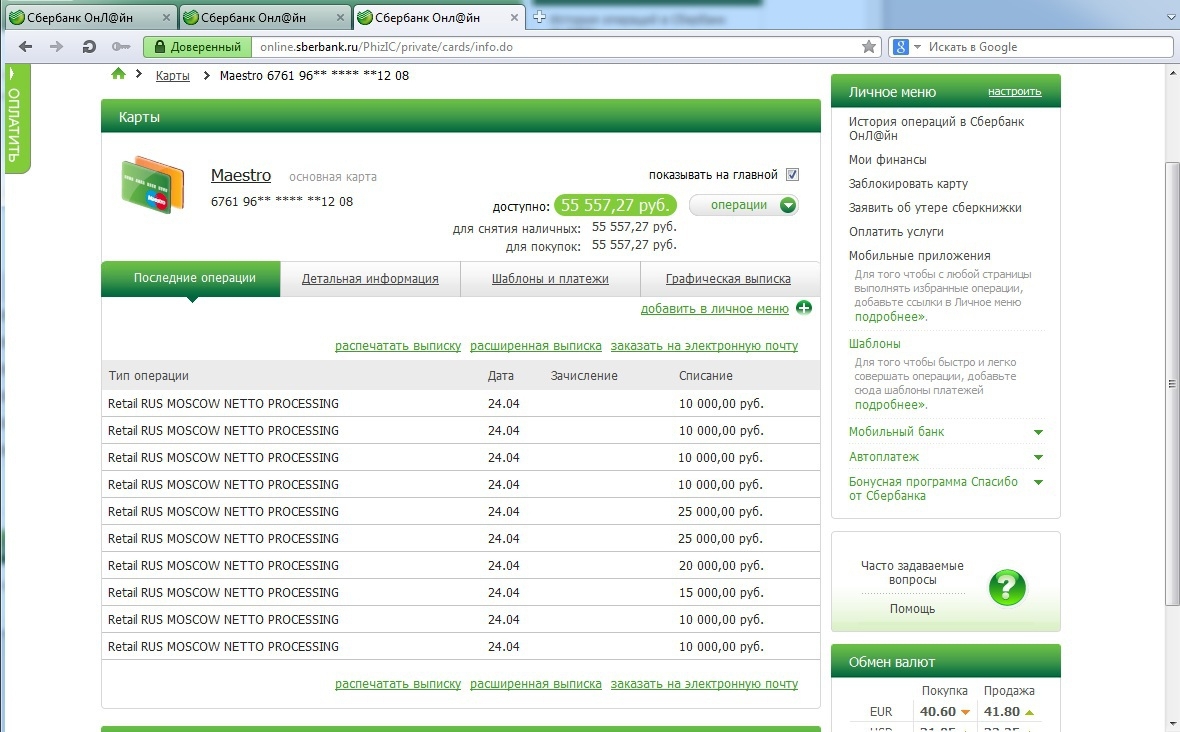1180x732 pixels.
Task: Click the key password icon in toolbar
Action: pyautogui.click(x=120, y=47)
